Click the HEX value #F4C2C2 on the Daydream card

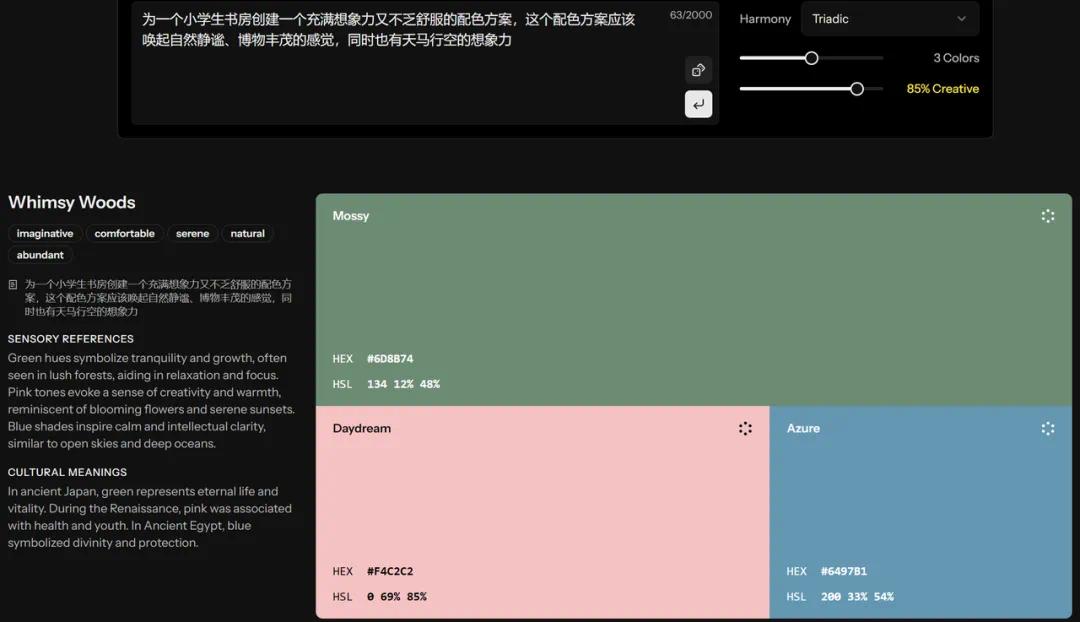tap(392, 571)
